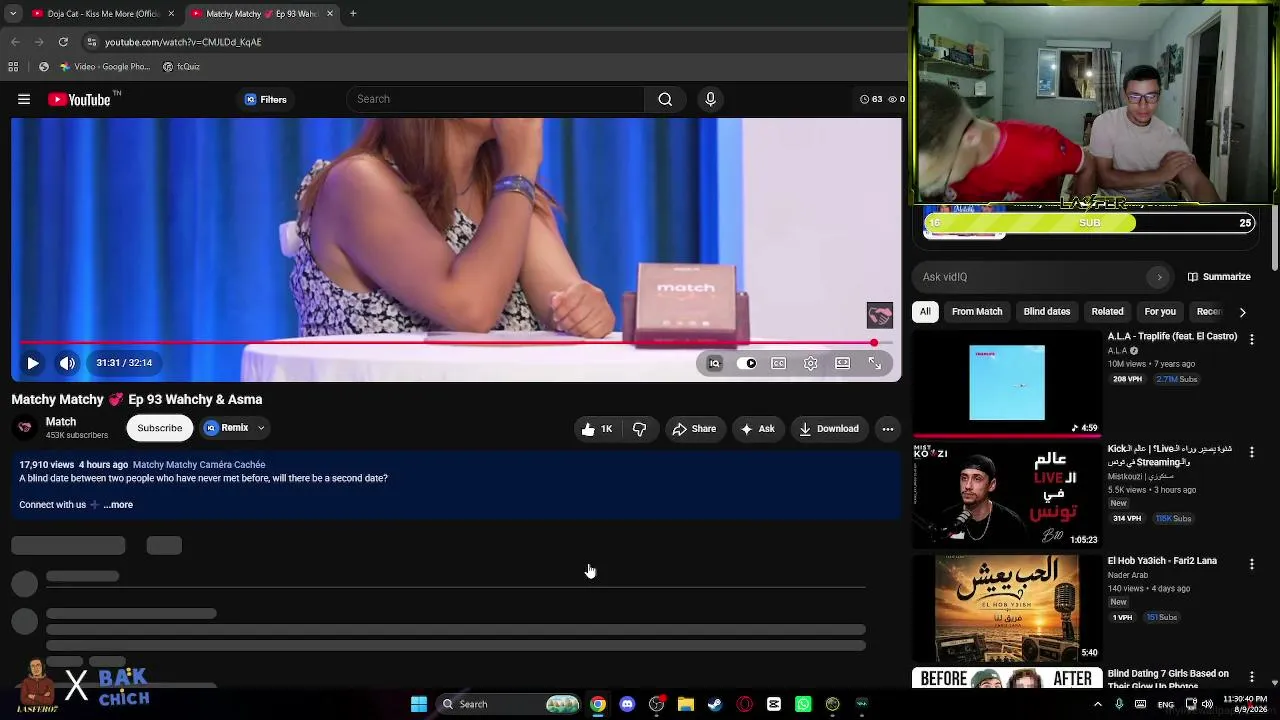Select the For you filter chip
1280x720 pixels.
tap(1160, 312)
